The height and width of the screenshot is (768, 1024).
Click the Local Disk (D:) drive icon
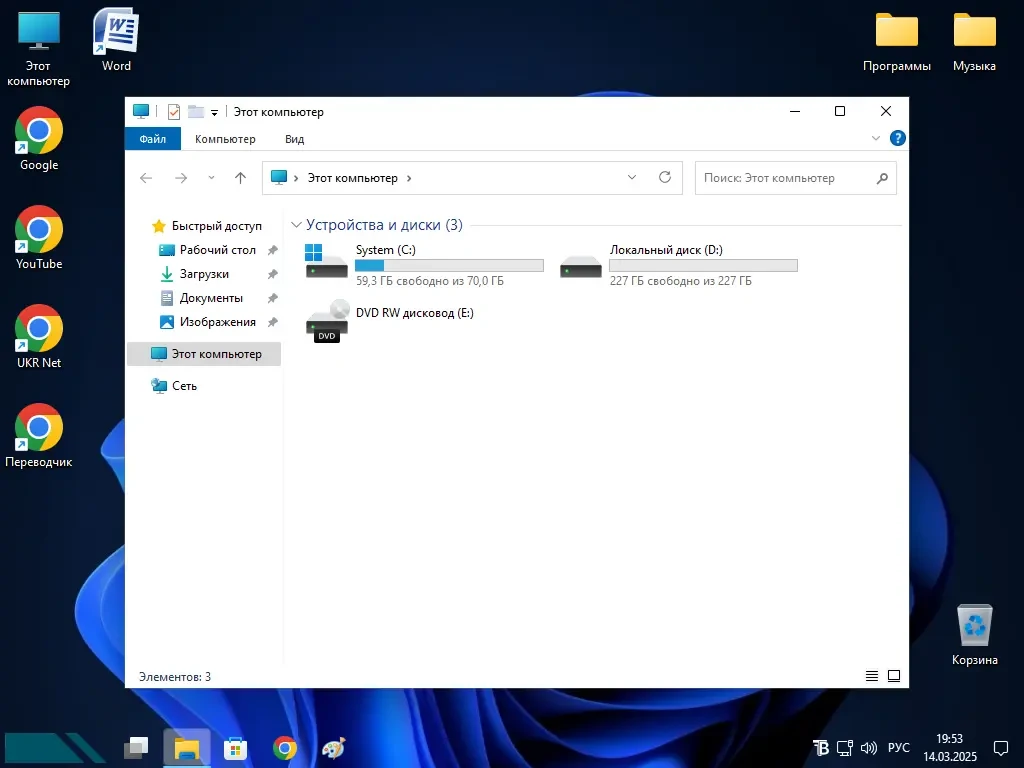pos(581,266)
